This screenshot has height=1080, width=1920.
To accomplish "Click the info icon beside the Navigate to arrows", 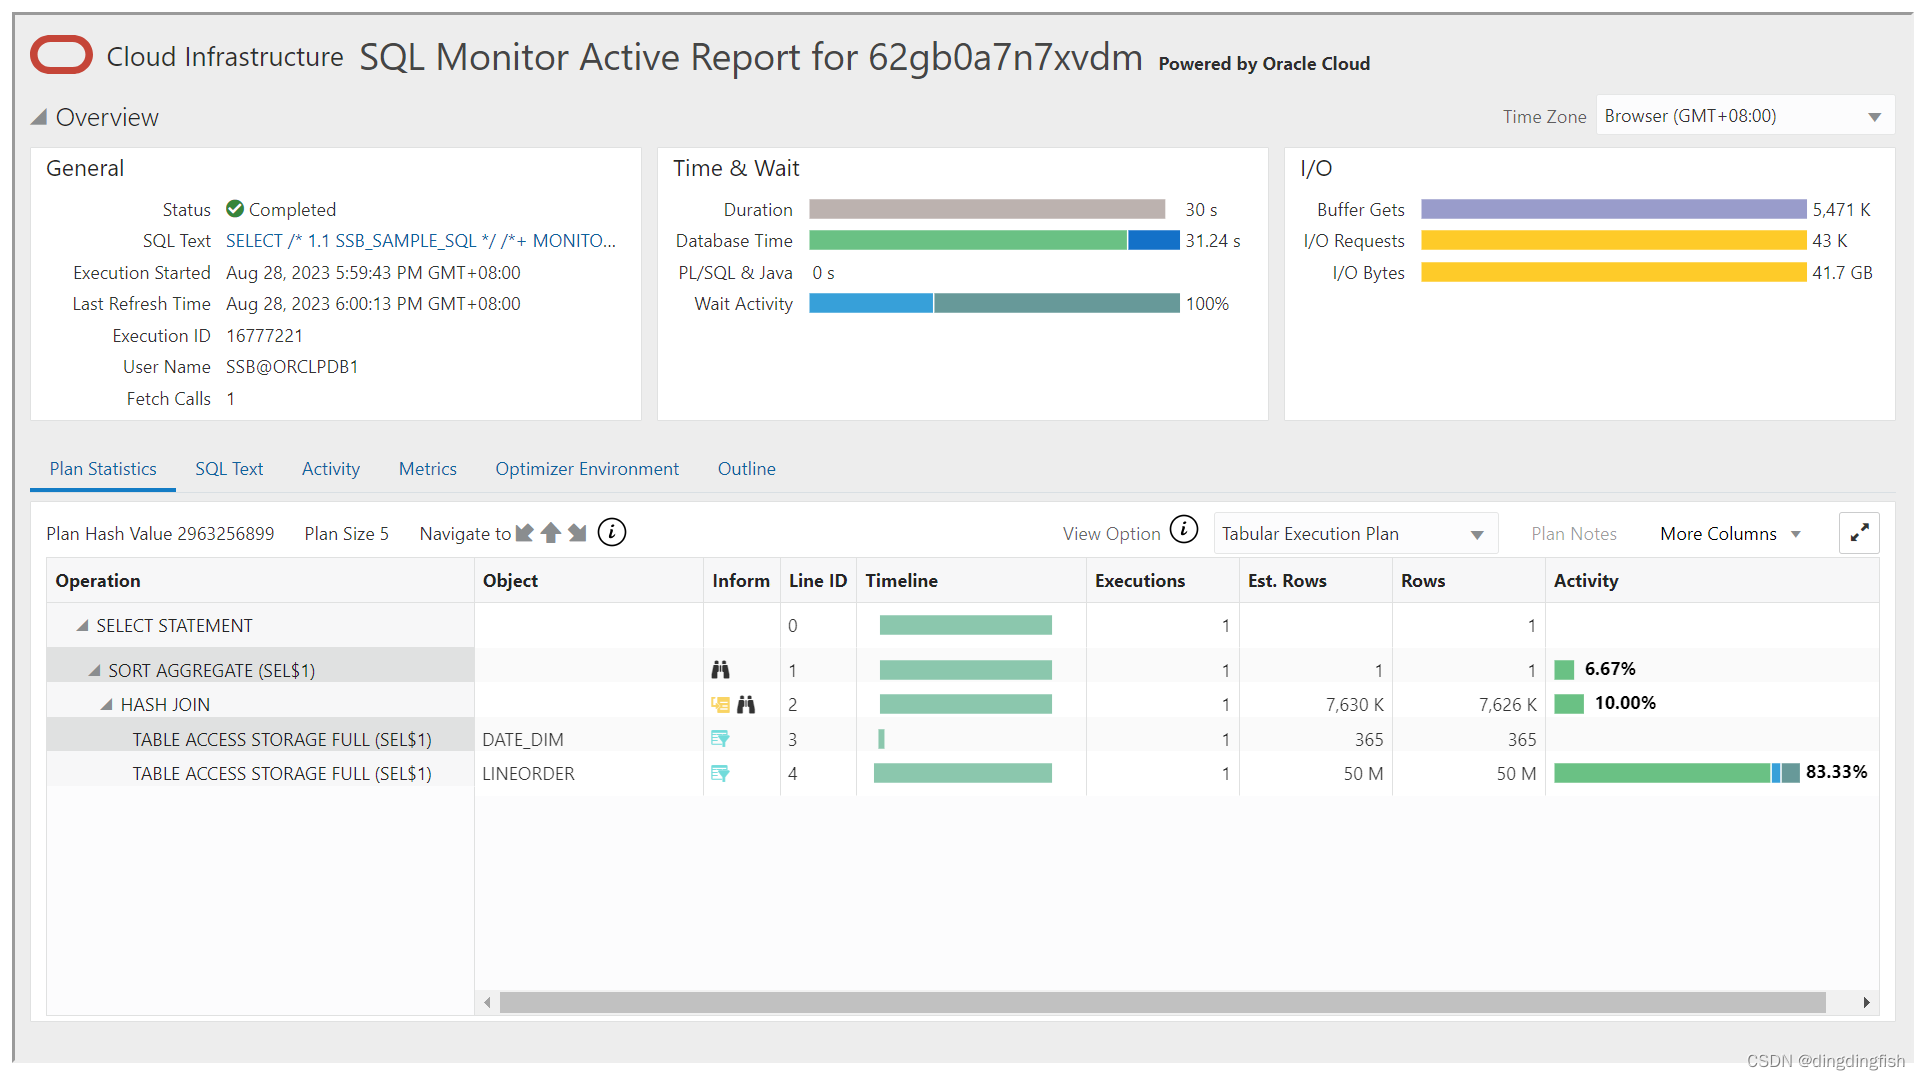I will coord(612,533).
